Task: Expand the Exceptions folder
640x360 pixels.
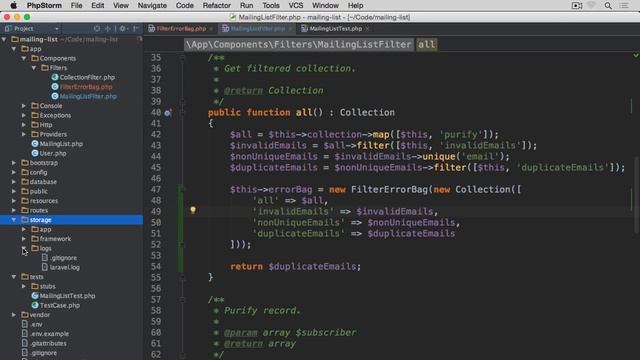Action: [x=24, y=115]
